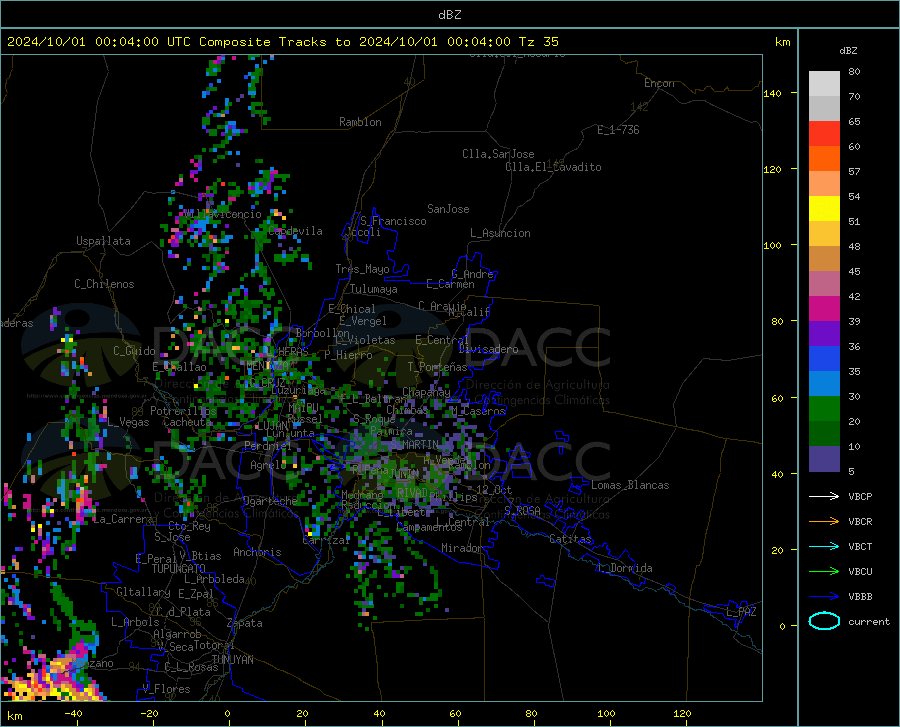
Task: Click the orange VBCR arrow legend icon
Action: click(x=824, y=521)
